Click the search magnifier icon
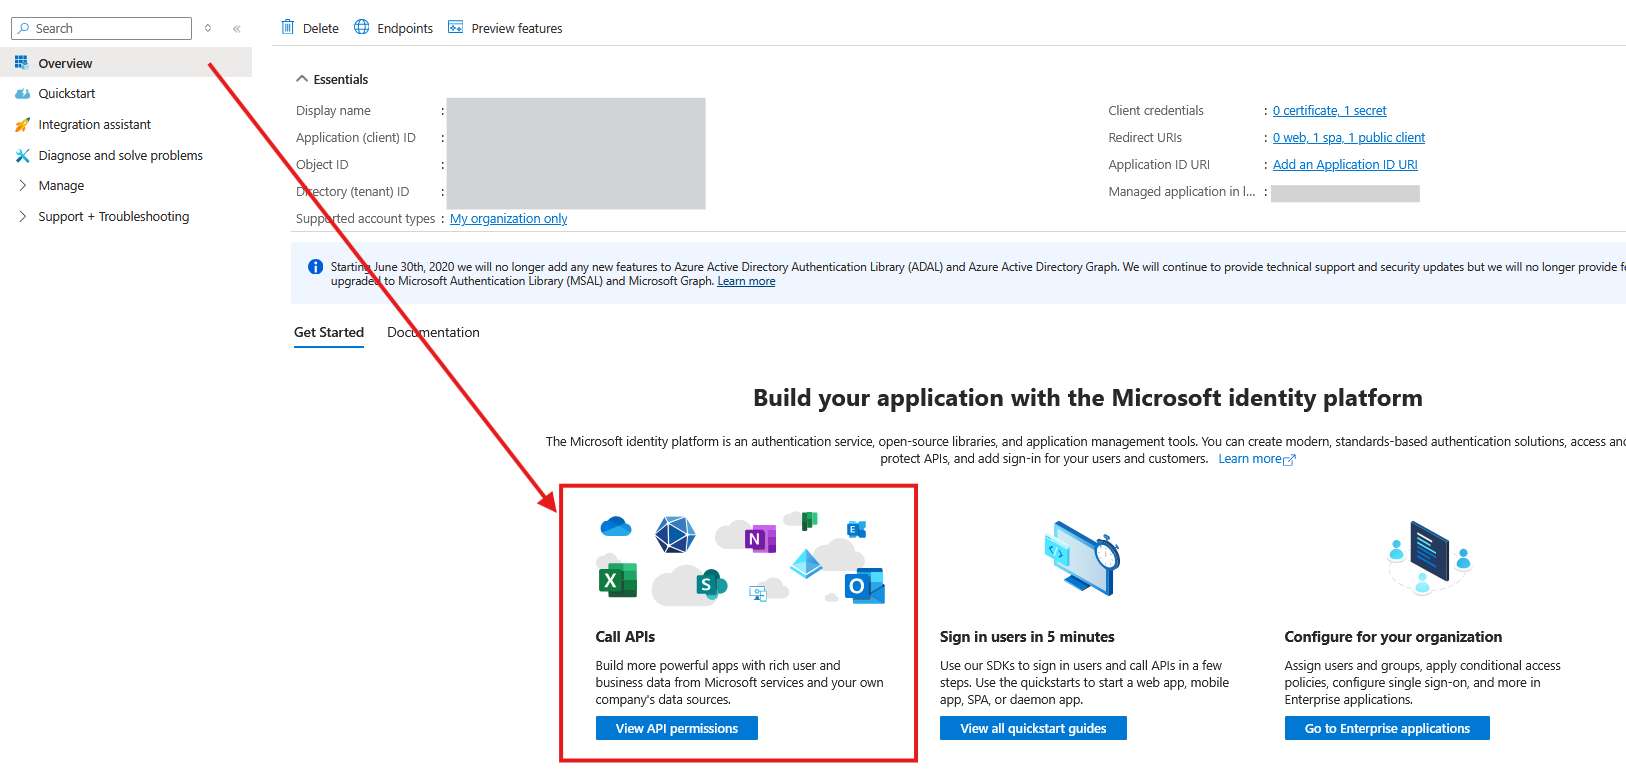The width and height of the screenshot is (1626, 771). 24,28
